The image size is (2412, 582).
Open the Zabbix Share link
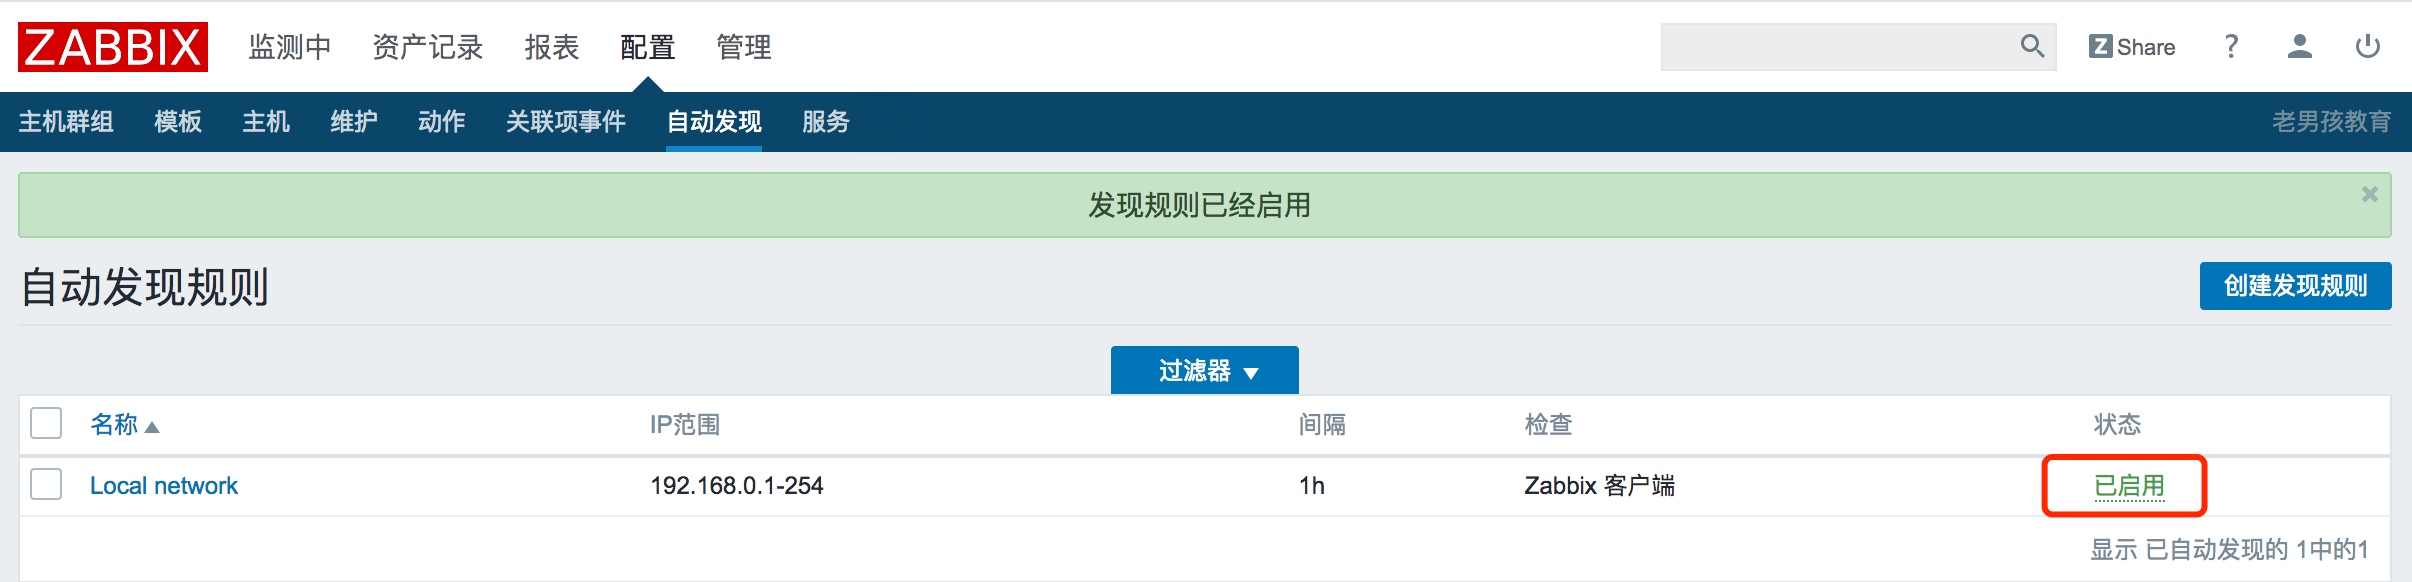click(x=2132, y=47)
